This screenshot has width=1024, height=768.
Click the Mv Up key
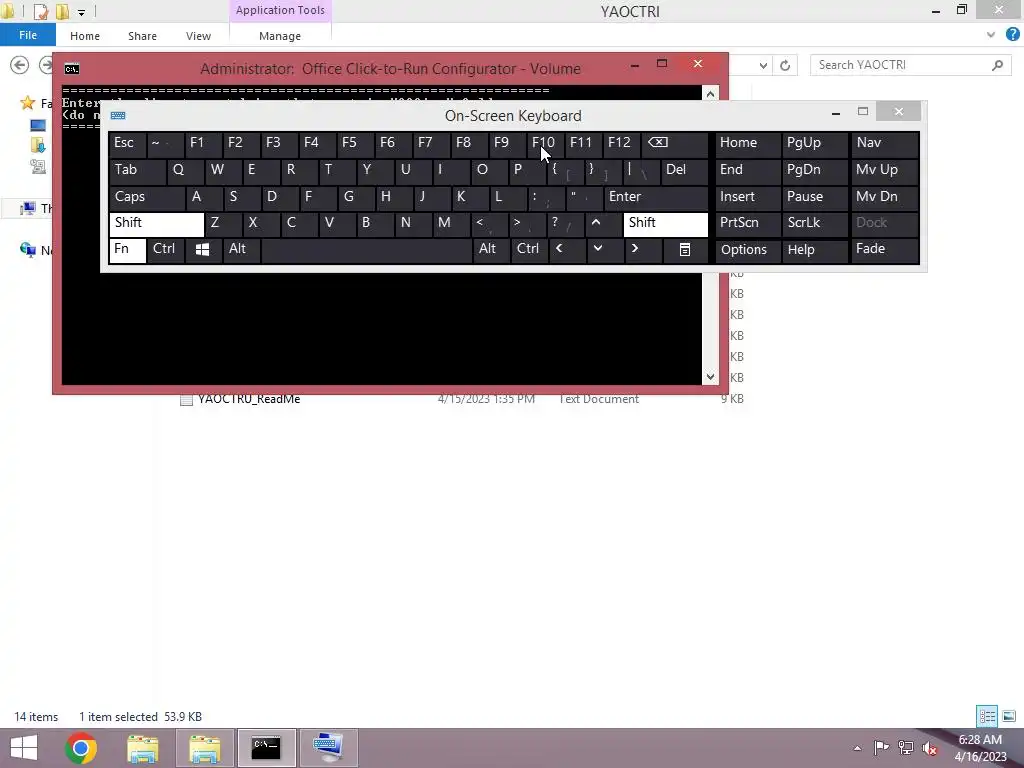click(885, 170)
